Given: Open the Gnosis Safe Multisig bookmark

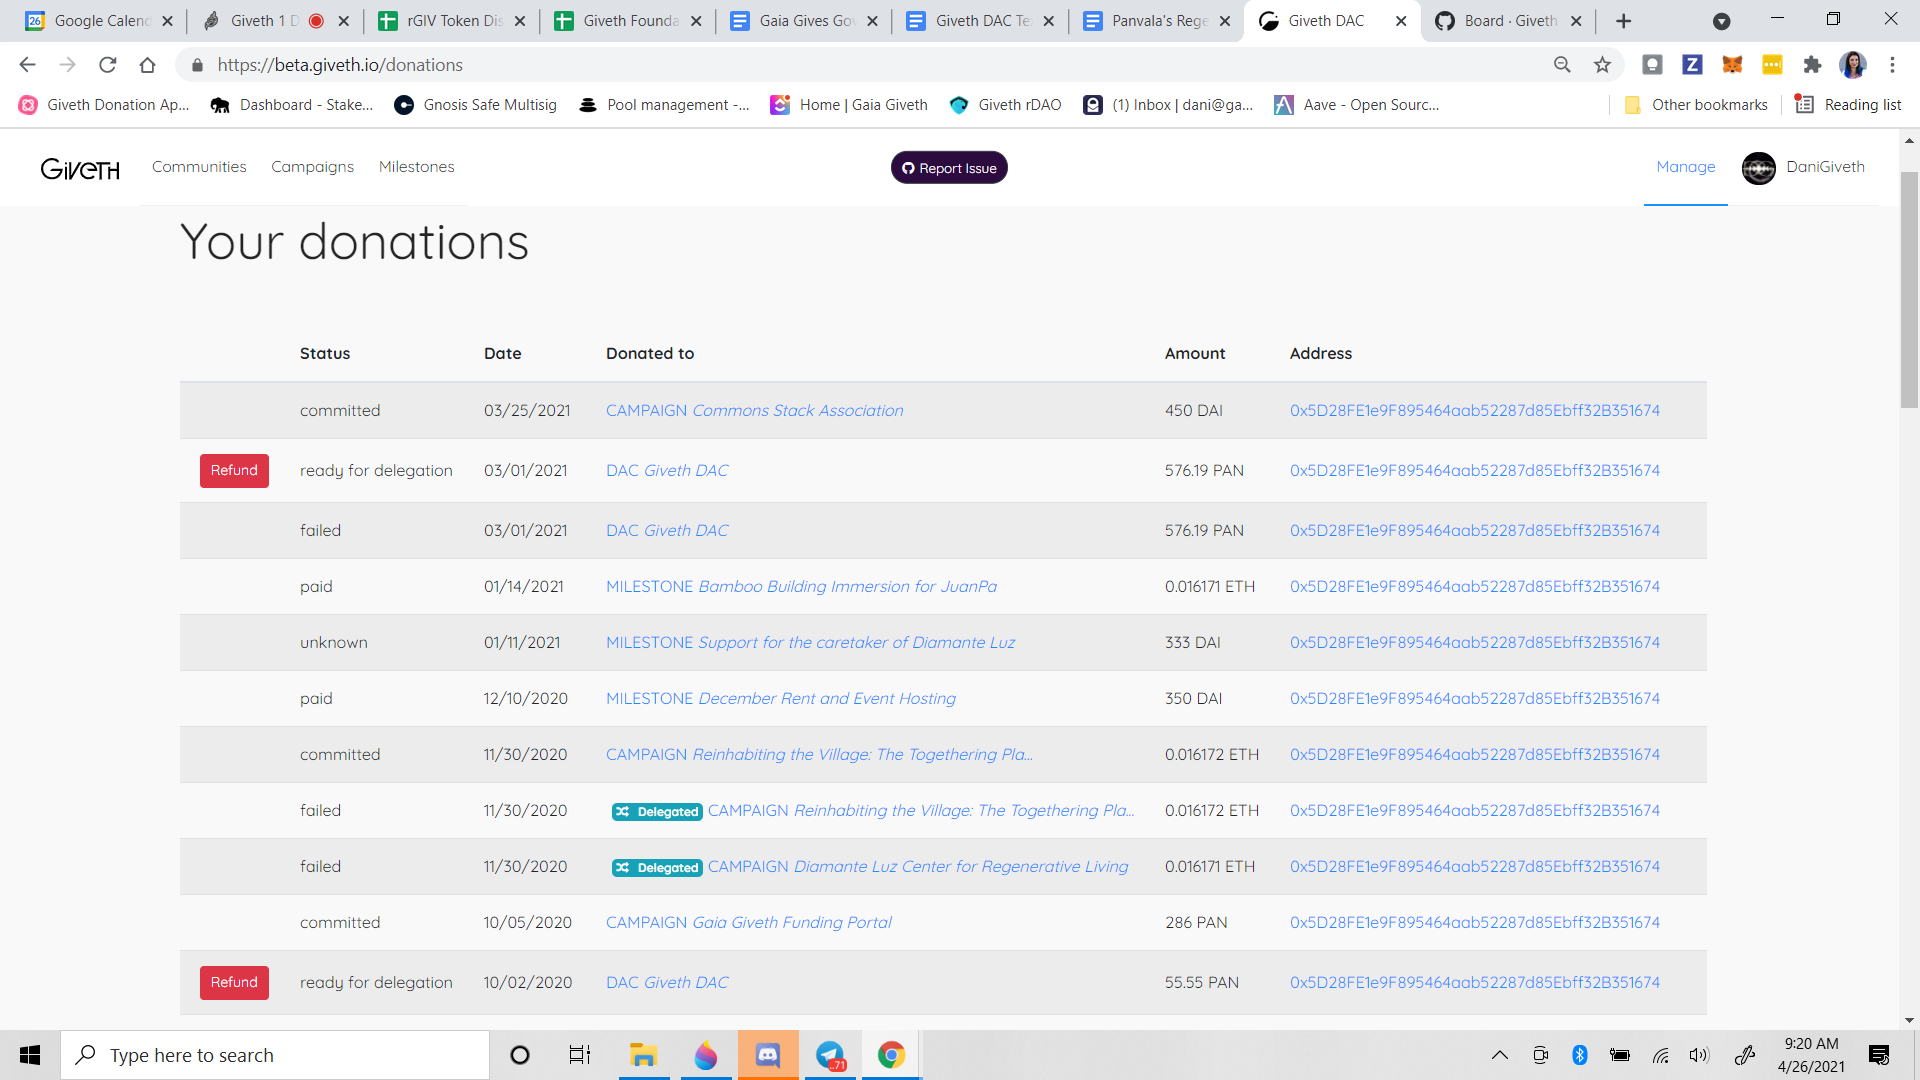Looking at the screenshot, I should point(476,105).
